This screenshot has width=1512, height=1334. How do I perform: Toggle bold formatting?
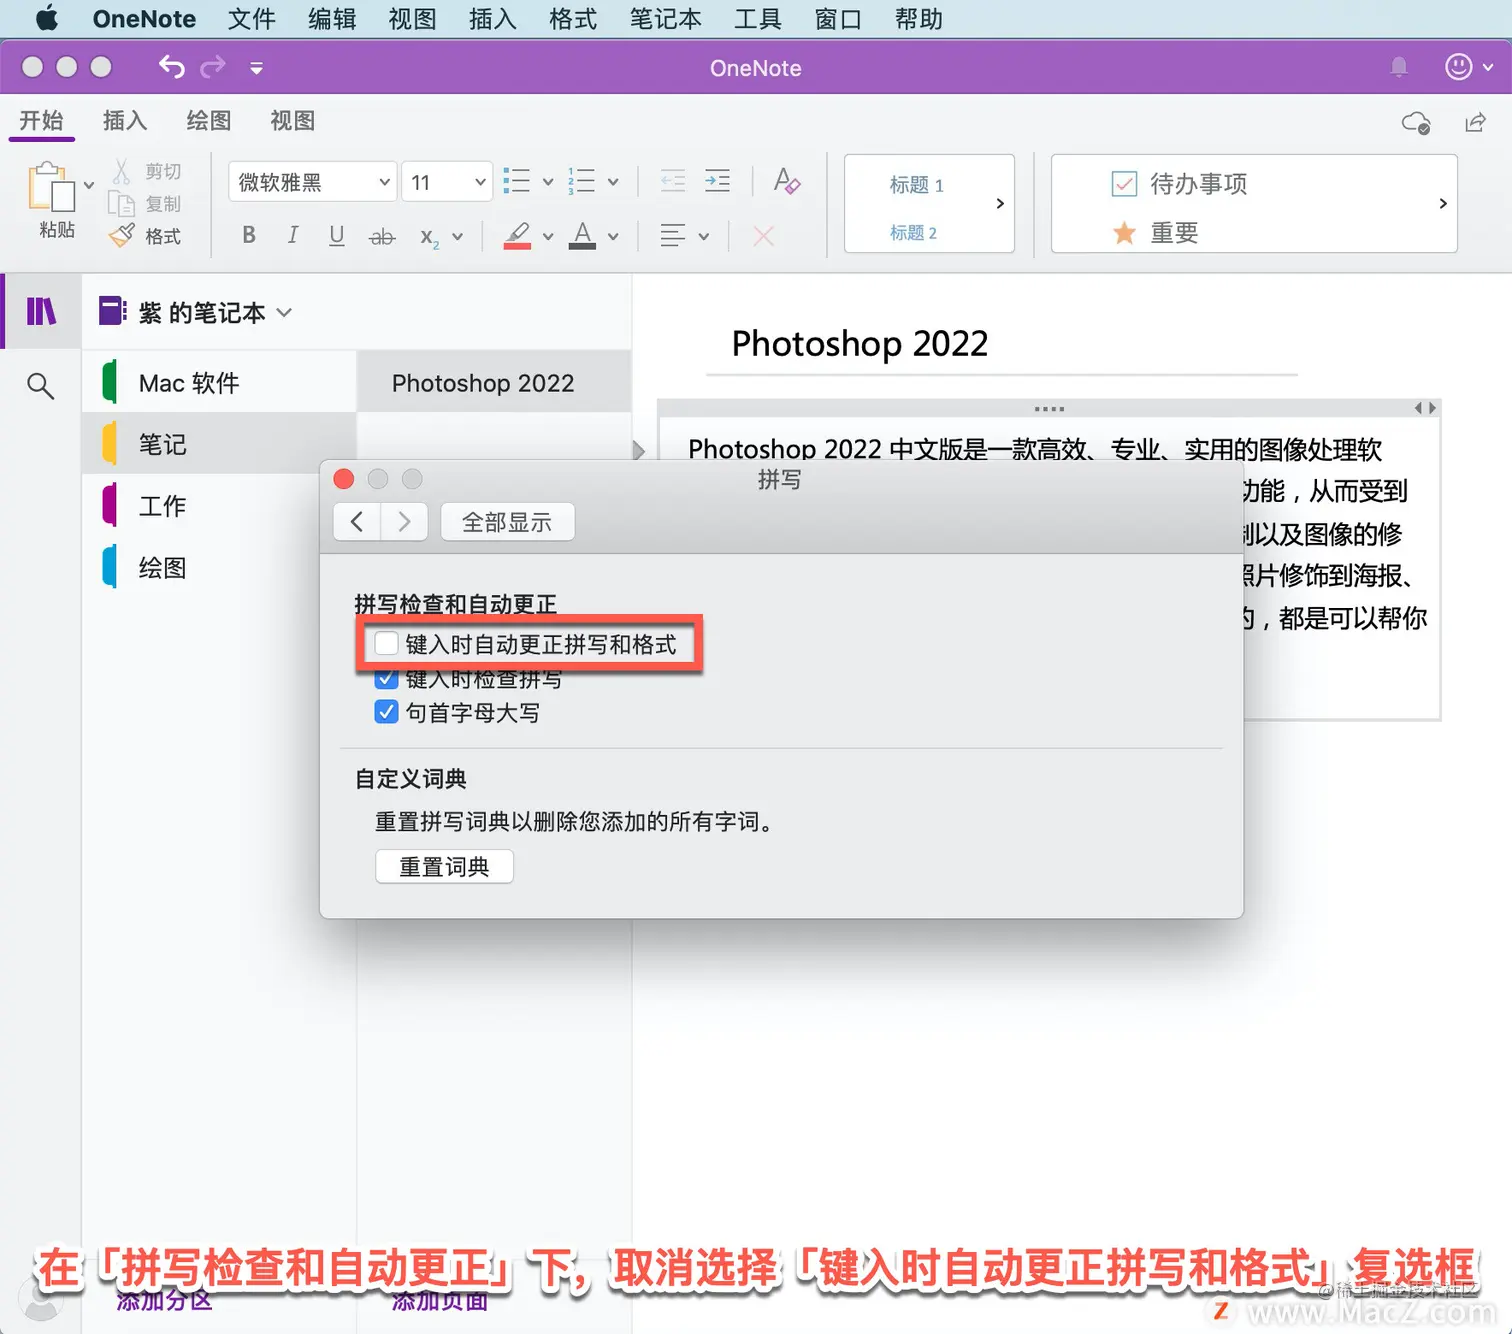(x=249, y=236)
